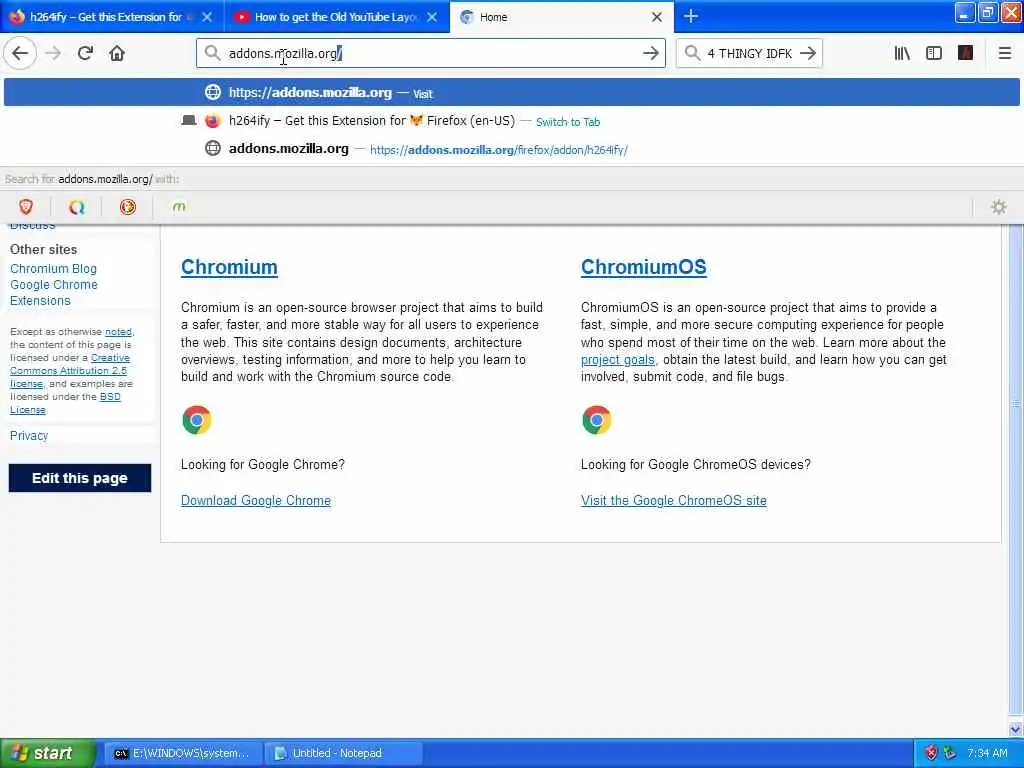
Task: Click inside the address bar field
Action: (430, 53)
